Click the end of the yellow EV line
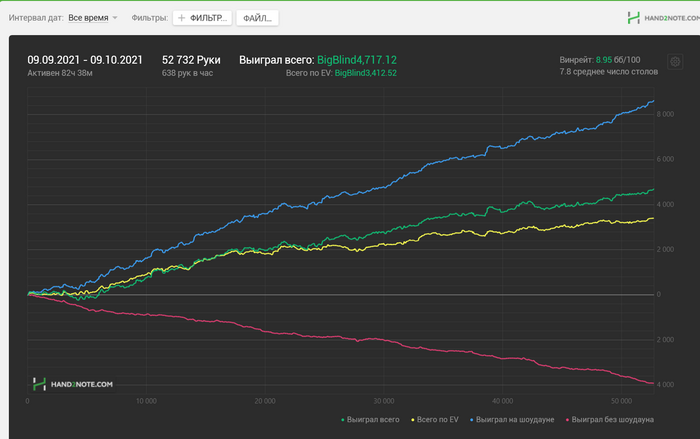Viewport: 700px width, 439px height. 654,218
